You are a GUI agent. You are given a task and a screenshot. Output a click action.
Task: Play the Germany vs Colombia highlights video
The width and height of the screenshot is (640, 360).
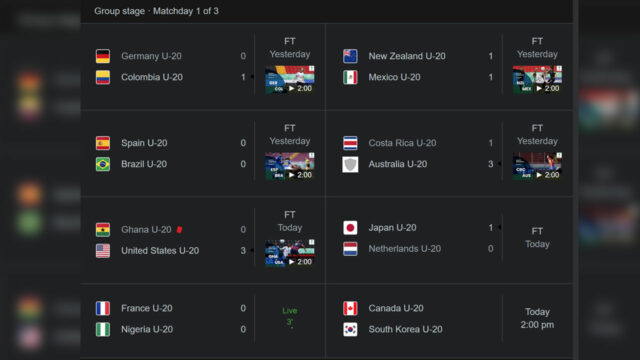[x=290, y=80]
